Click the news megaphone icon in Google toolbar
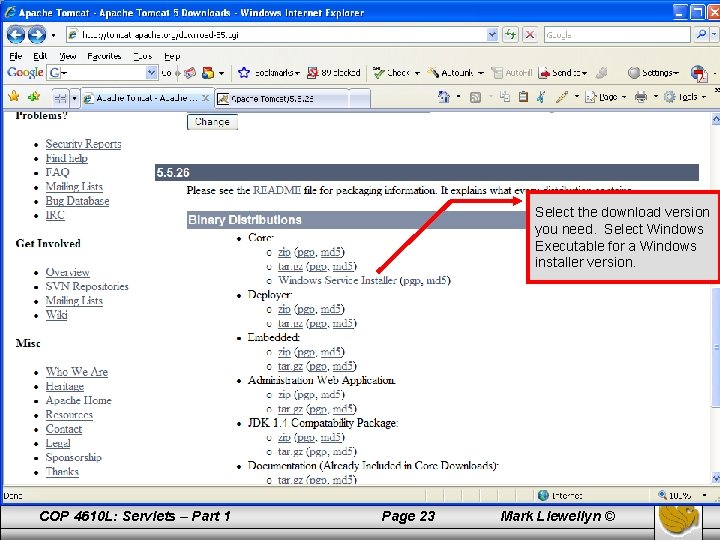Viewport: 720px width, 540px height. pos(190,73)
